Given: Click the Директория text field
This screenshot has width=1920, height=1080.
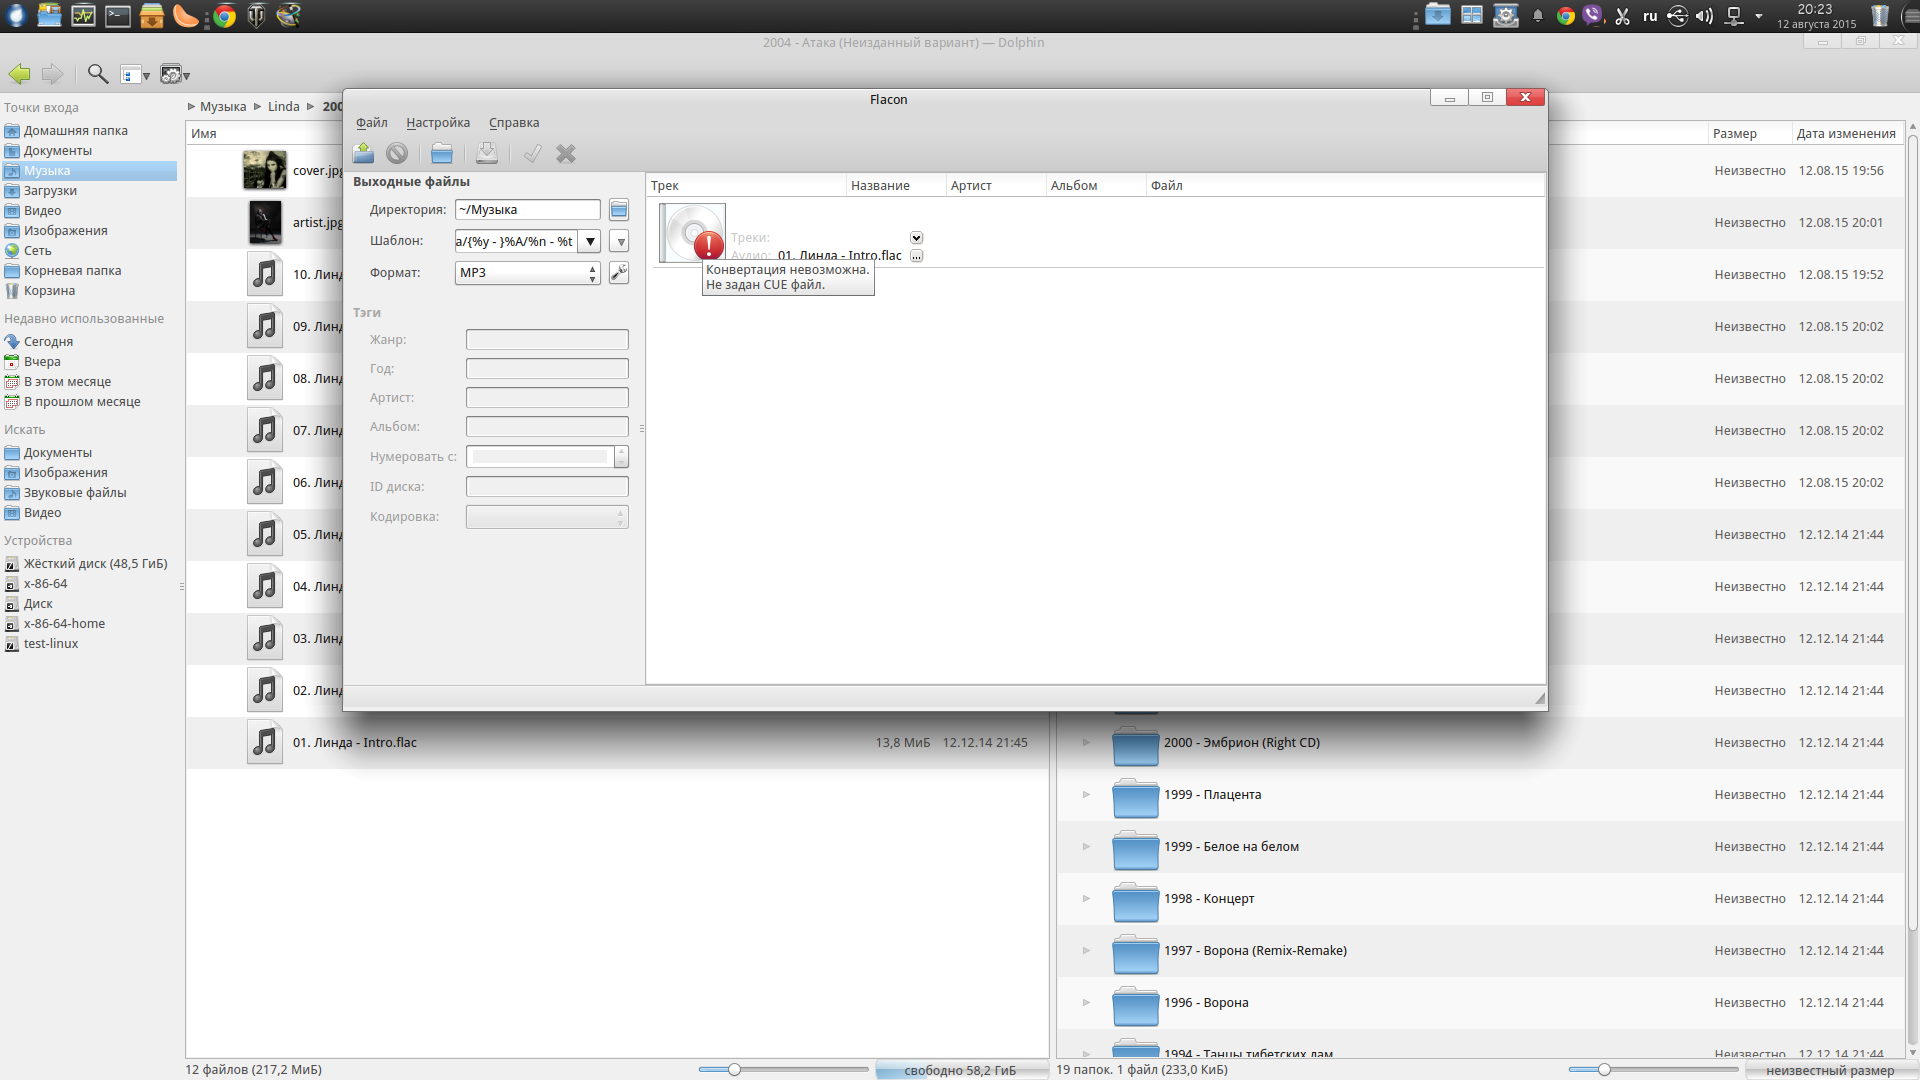Looking at the screenshot, I should 527,209.
